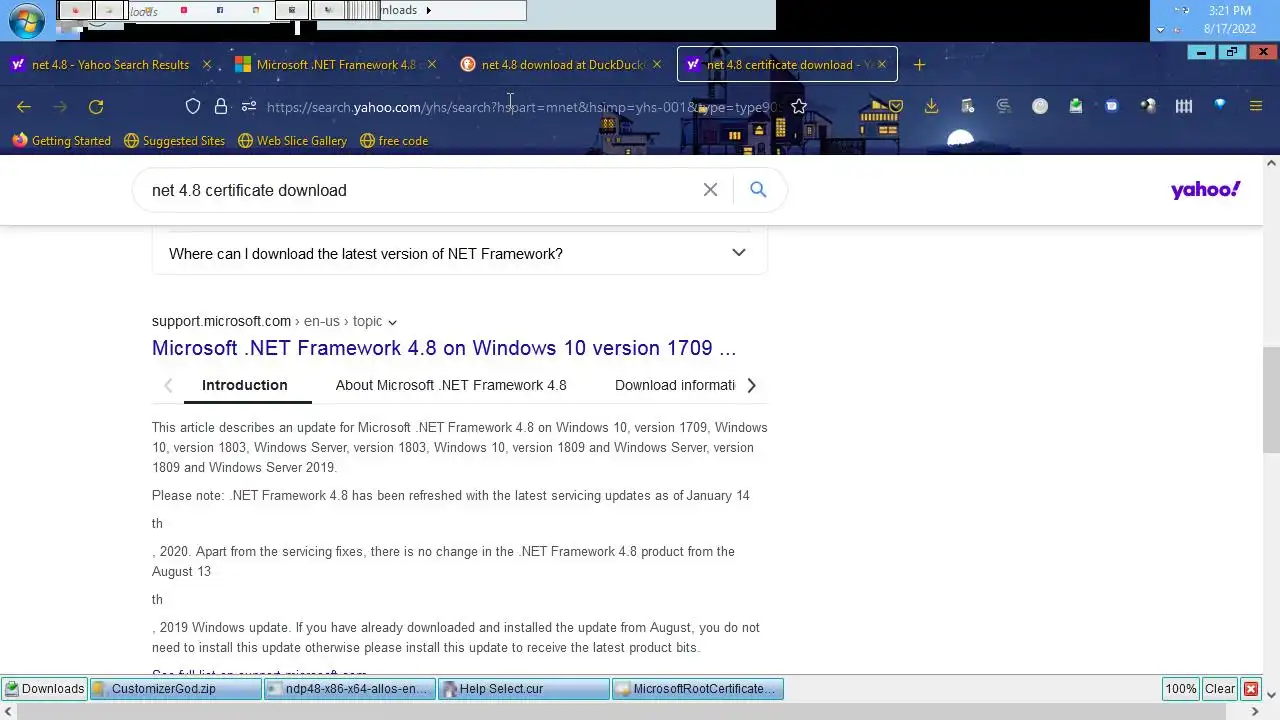
Task: Open a new browser tab
Action: (919, 65)
